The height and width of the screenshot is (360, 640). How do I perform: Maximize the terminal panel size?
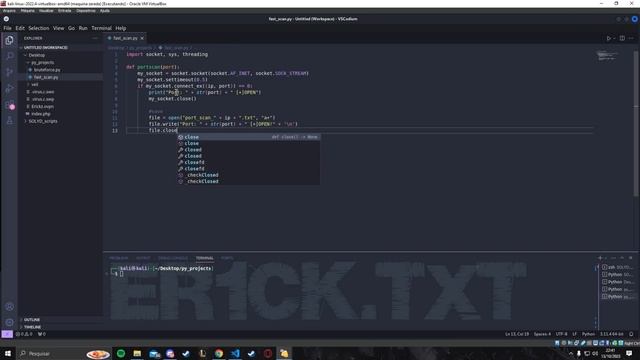coord(622,258)
